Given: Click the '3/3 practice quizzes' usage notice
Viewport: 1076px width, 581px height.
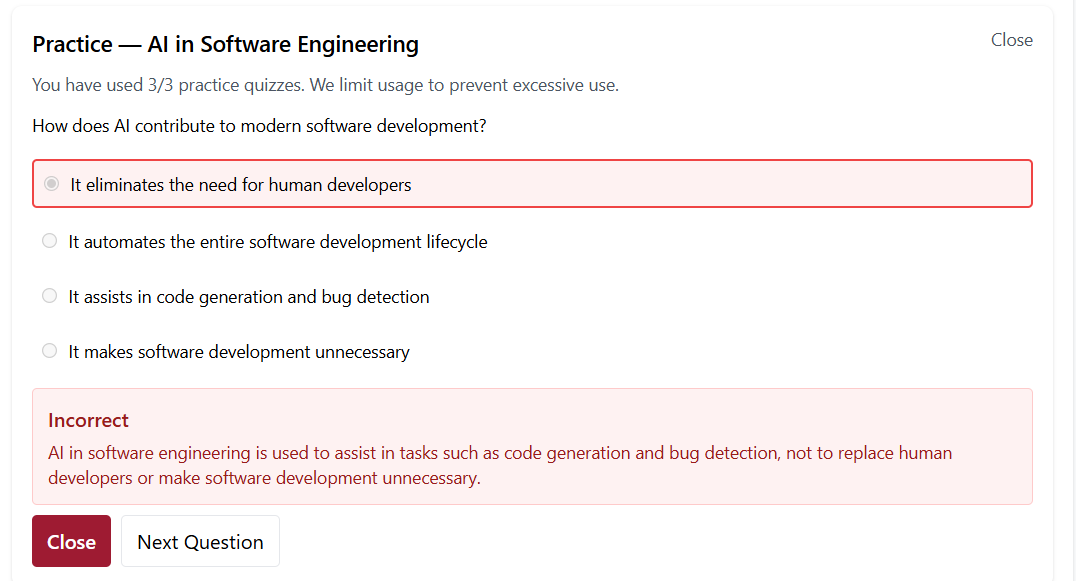Looking at the screenshot, I should coord(325,85).
